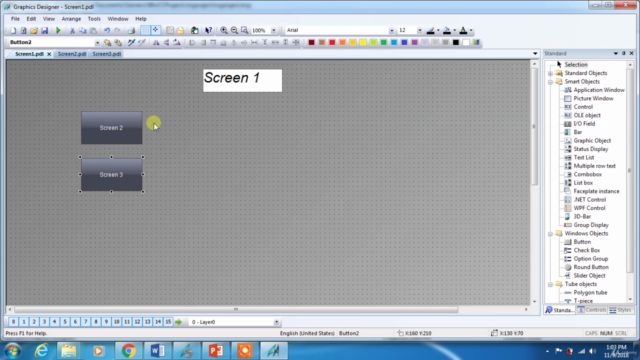Toggle visibility of layer 1

(24, 322)
